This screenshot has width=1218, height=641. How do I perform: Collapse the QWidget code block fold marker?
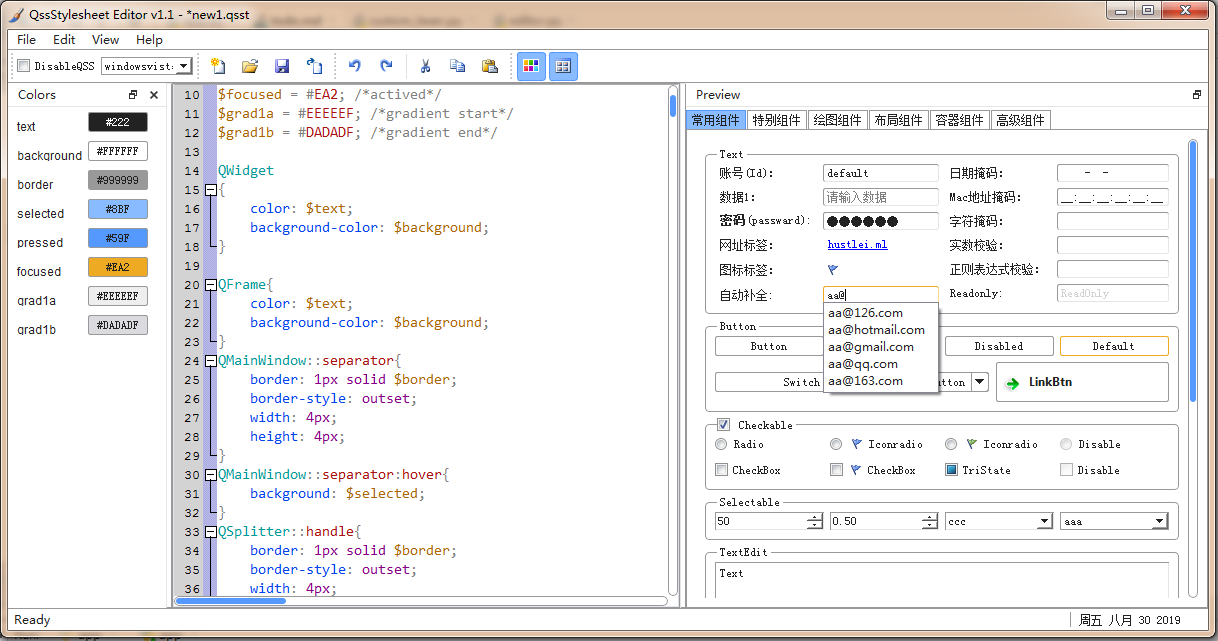click(210, 190)
